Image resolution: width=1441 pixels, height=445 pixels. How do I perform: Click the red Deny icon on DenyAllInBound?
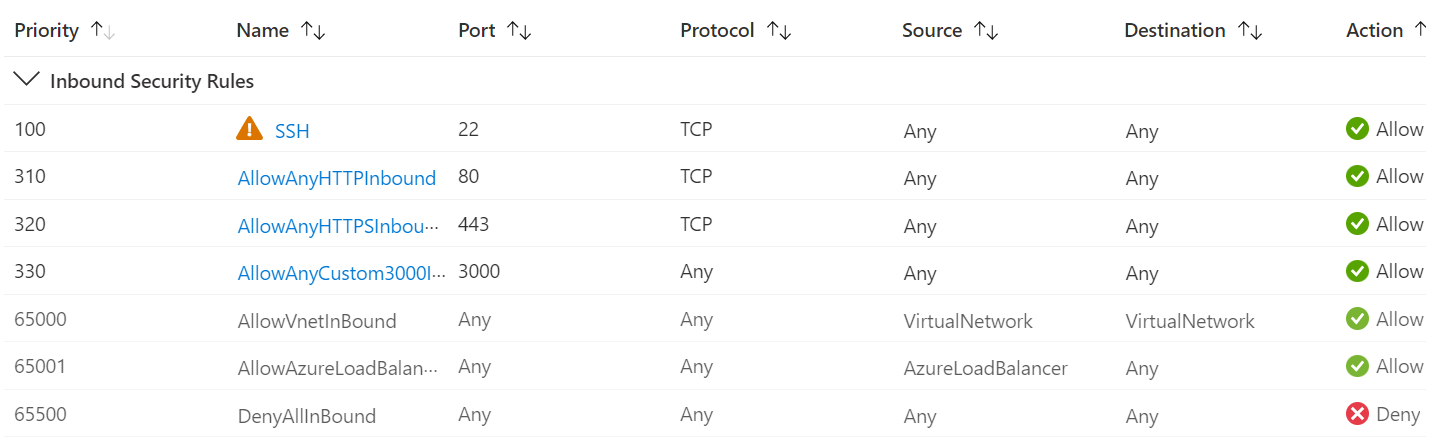(x=1357, y=414)
